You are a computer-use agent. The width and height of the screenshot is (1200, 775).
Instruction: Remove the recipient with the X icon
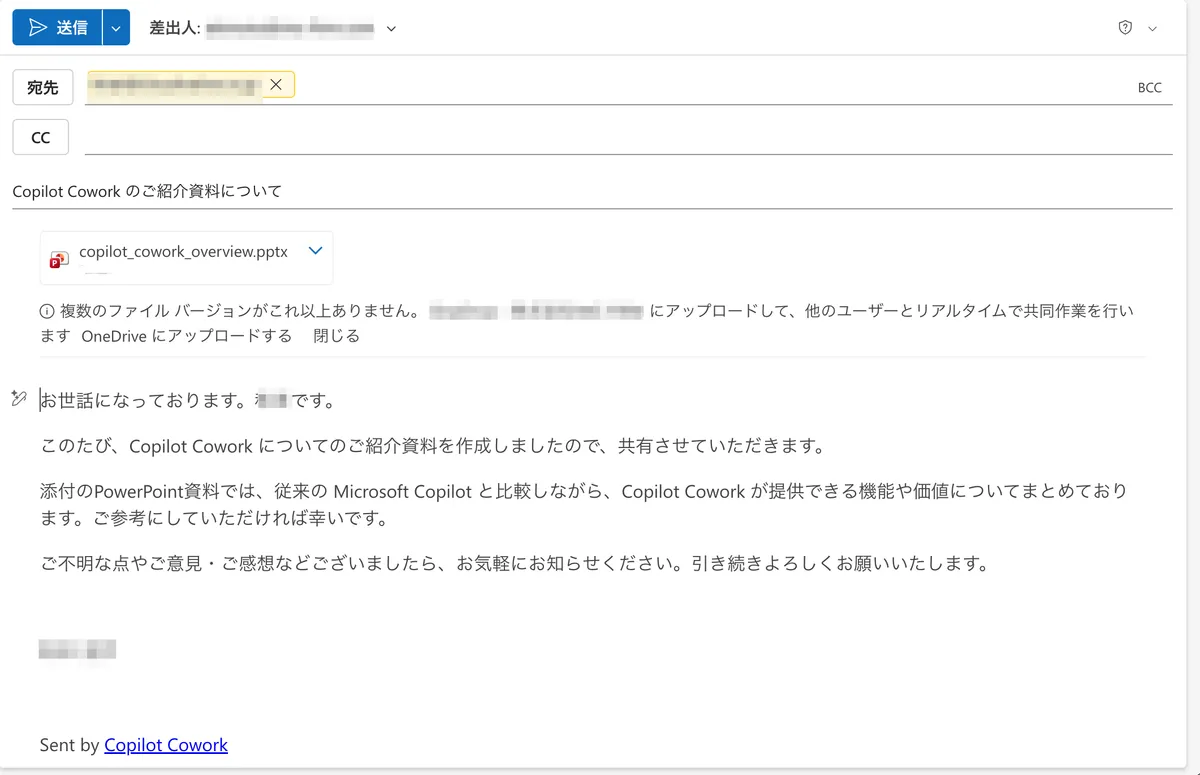tap(276, 85)
